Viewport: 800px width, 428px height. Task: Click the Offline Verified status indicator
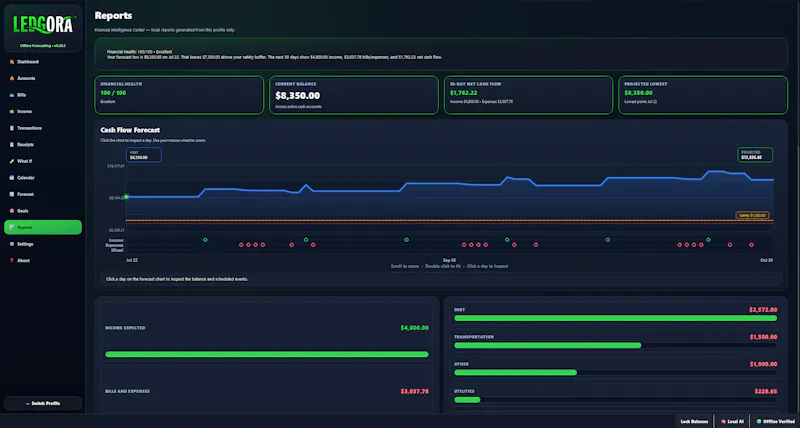pyautogui.click(x=774, y=421)
